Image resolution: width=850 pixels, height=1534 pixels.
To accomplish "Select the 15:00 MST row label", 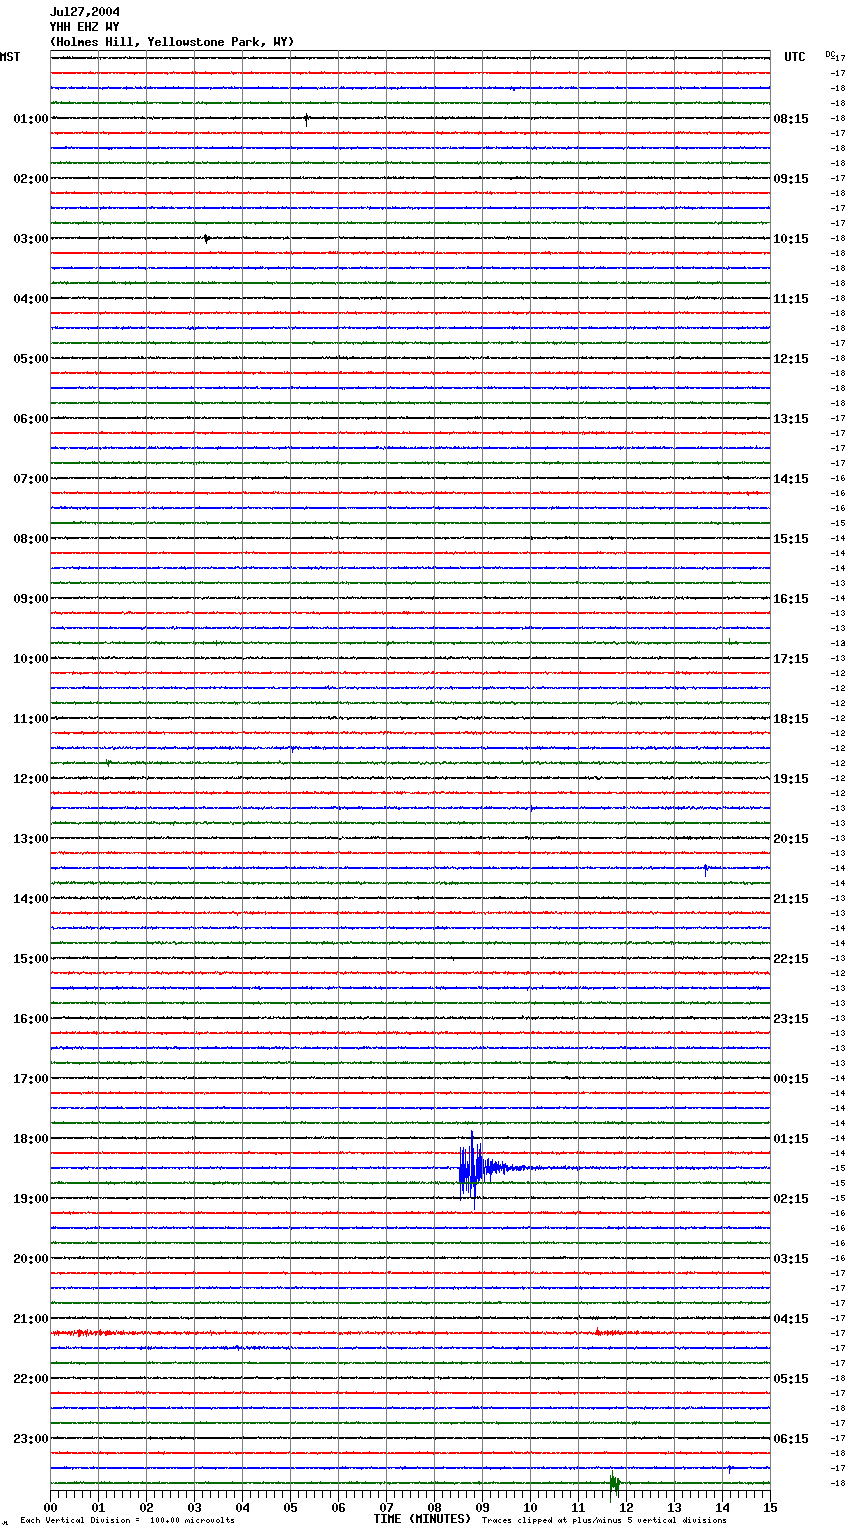I will click(31, 959).
